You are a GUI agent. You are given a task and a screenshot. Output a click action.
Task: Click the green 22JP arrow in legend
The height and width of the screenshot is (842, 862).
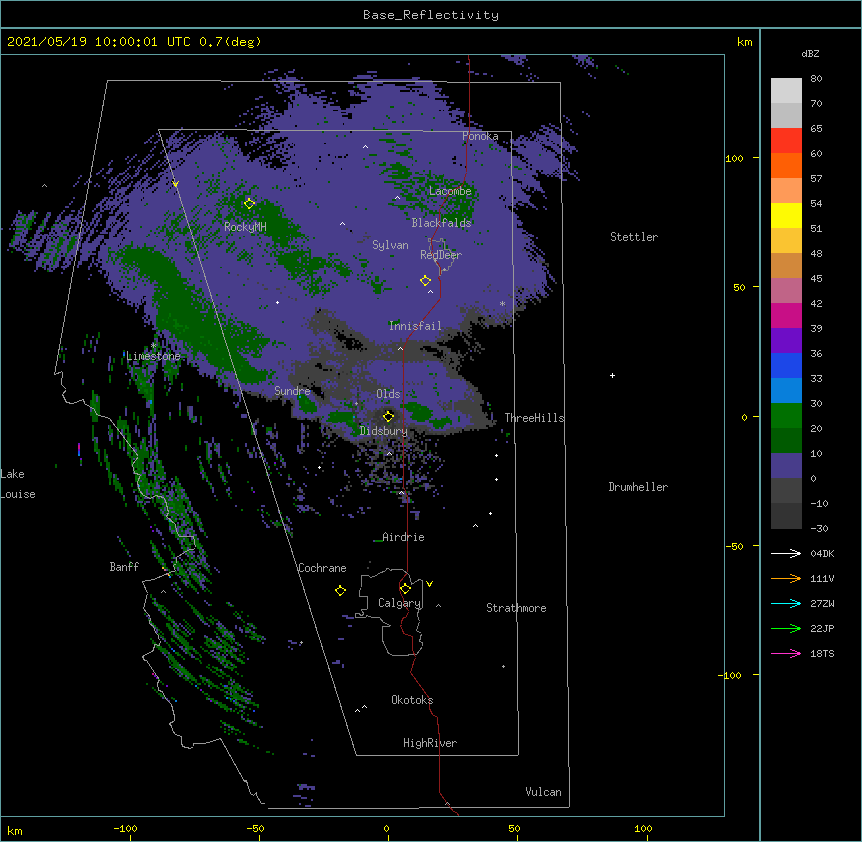(786, 628)
